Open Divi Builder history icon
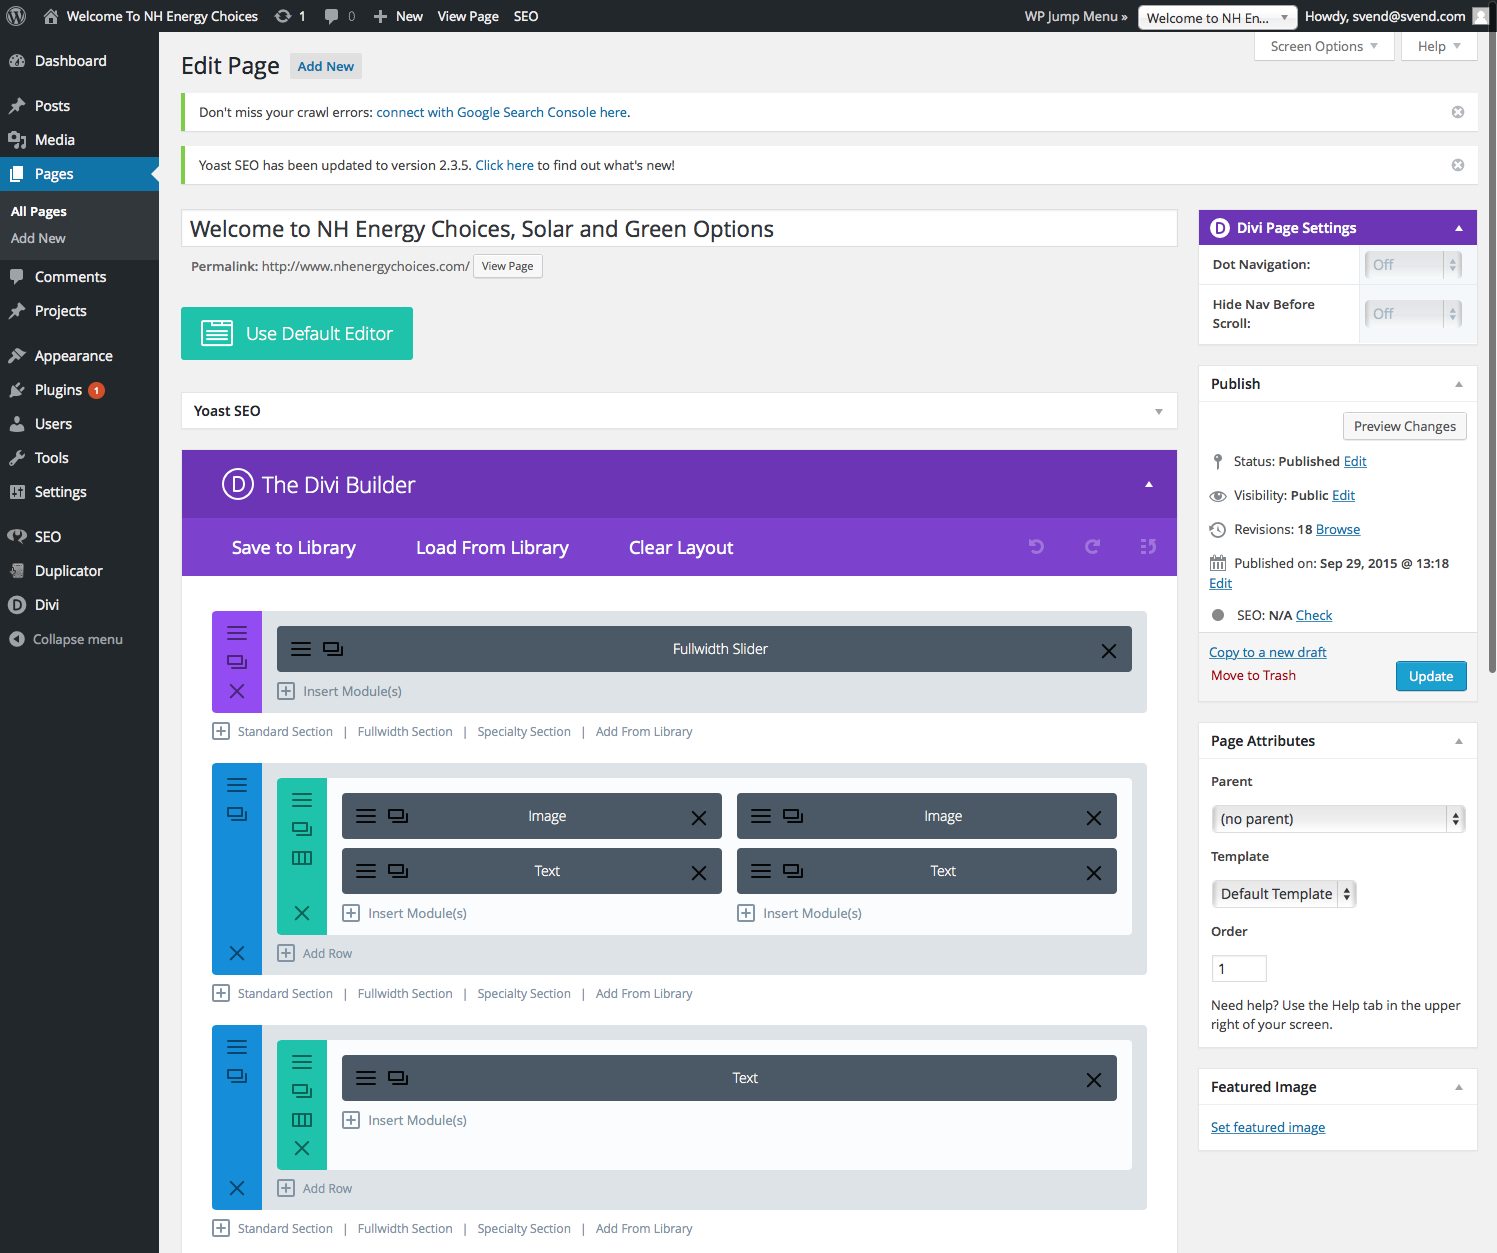This screenshot has width=1497, height=1253. 1148,547
